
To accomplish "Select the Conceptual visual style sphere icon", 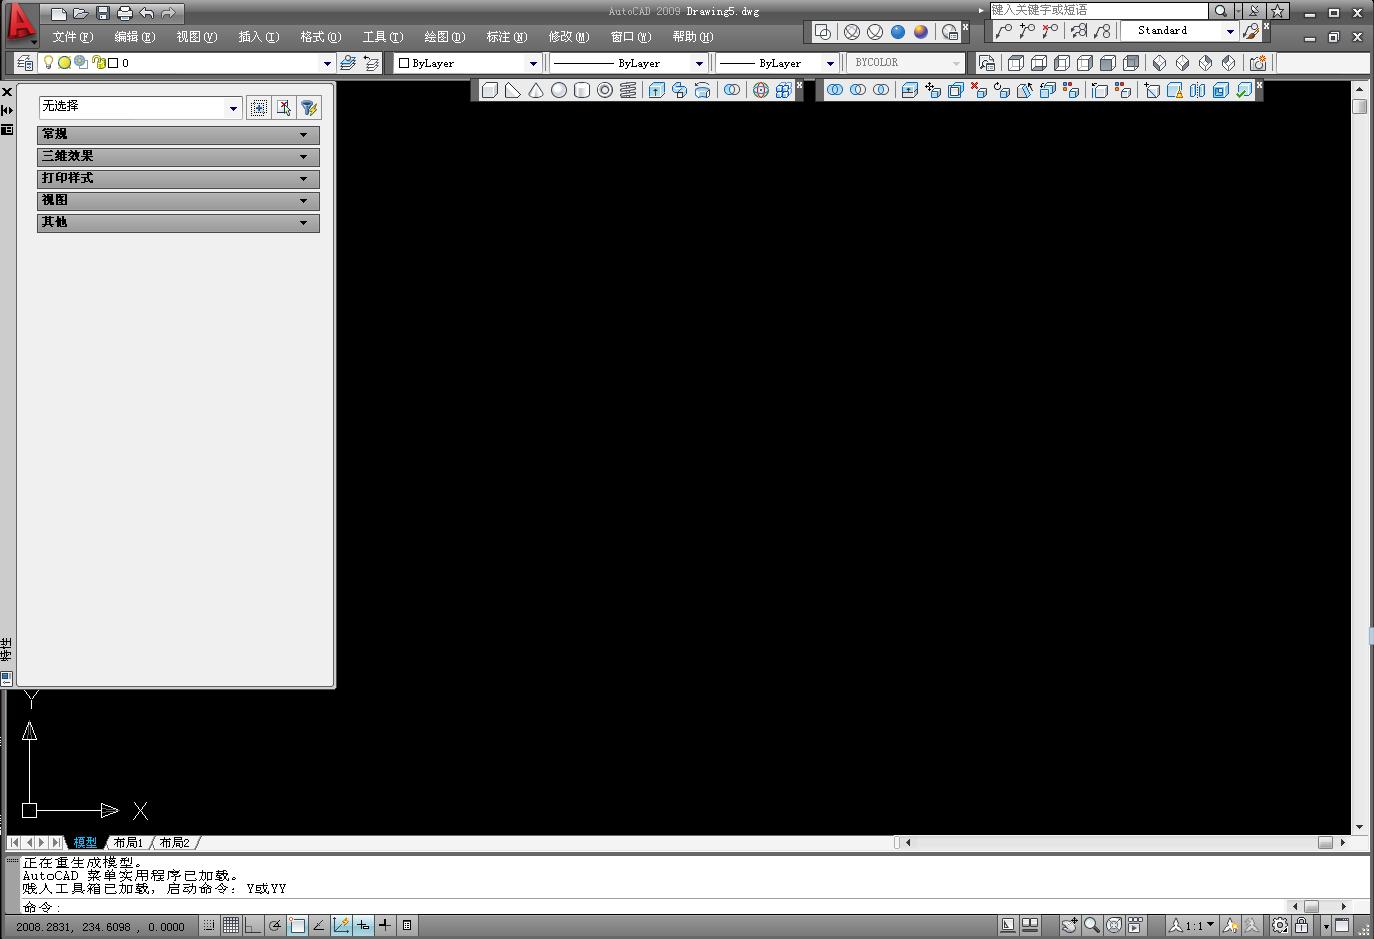I will 921,32.
